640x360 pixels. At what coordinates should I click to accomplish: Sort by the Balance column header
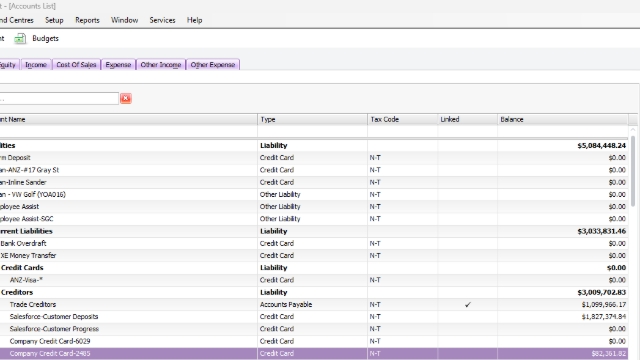tap(562, 119)
